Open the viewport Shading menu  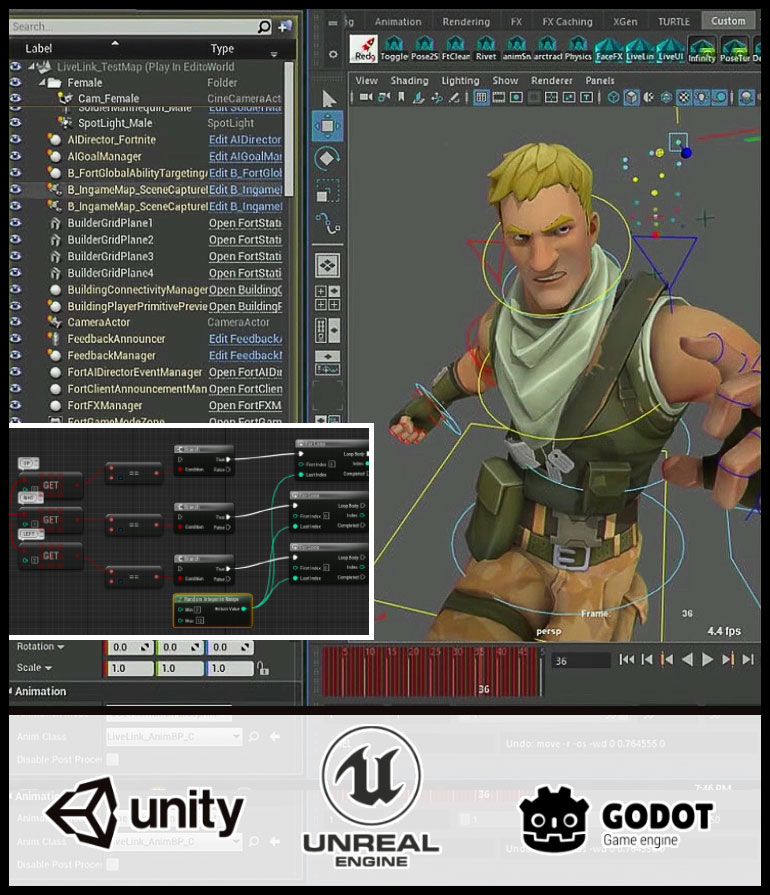[x=409, y=80]
